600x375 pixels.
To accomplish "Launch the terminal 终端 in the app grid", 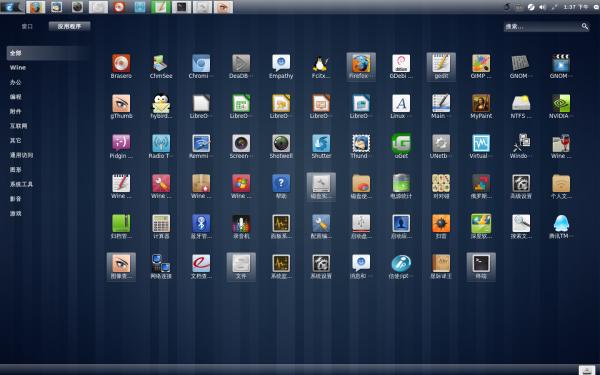I will (x=481, y=266).
